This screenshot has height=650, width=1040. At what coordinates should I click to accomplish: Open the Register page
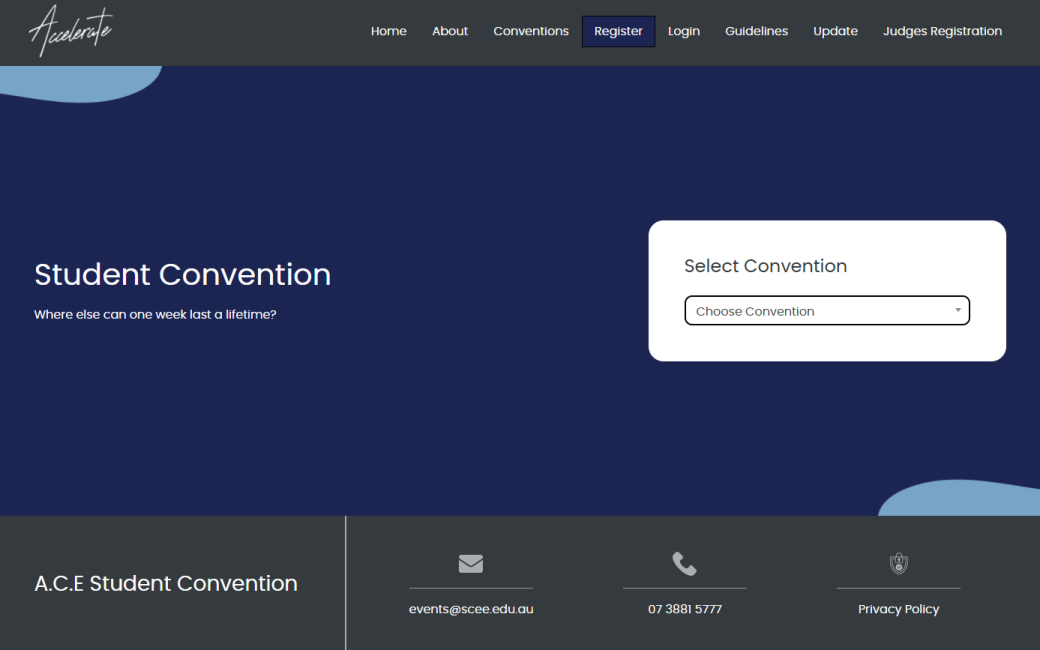tap(618, 31)
